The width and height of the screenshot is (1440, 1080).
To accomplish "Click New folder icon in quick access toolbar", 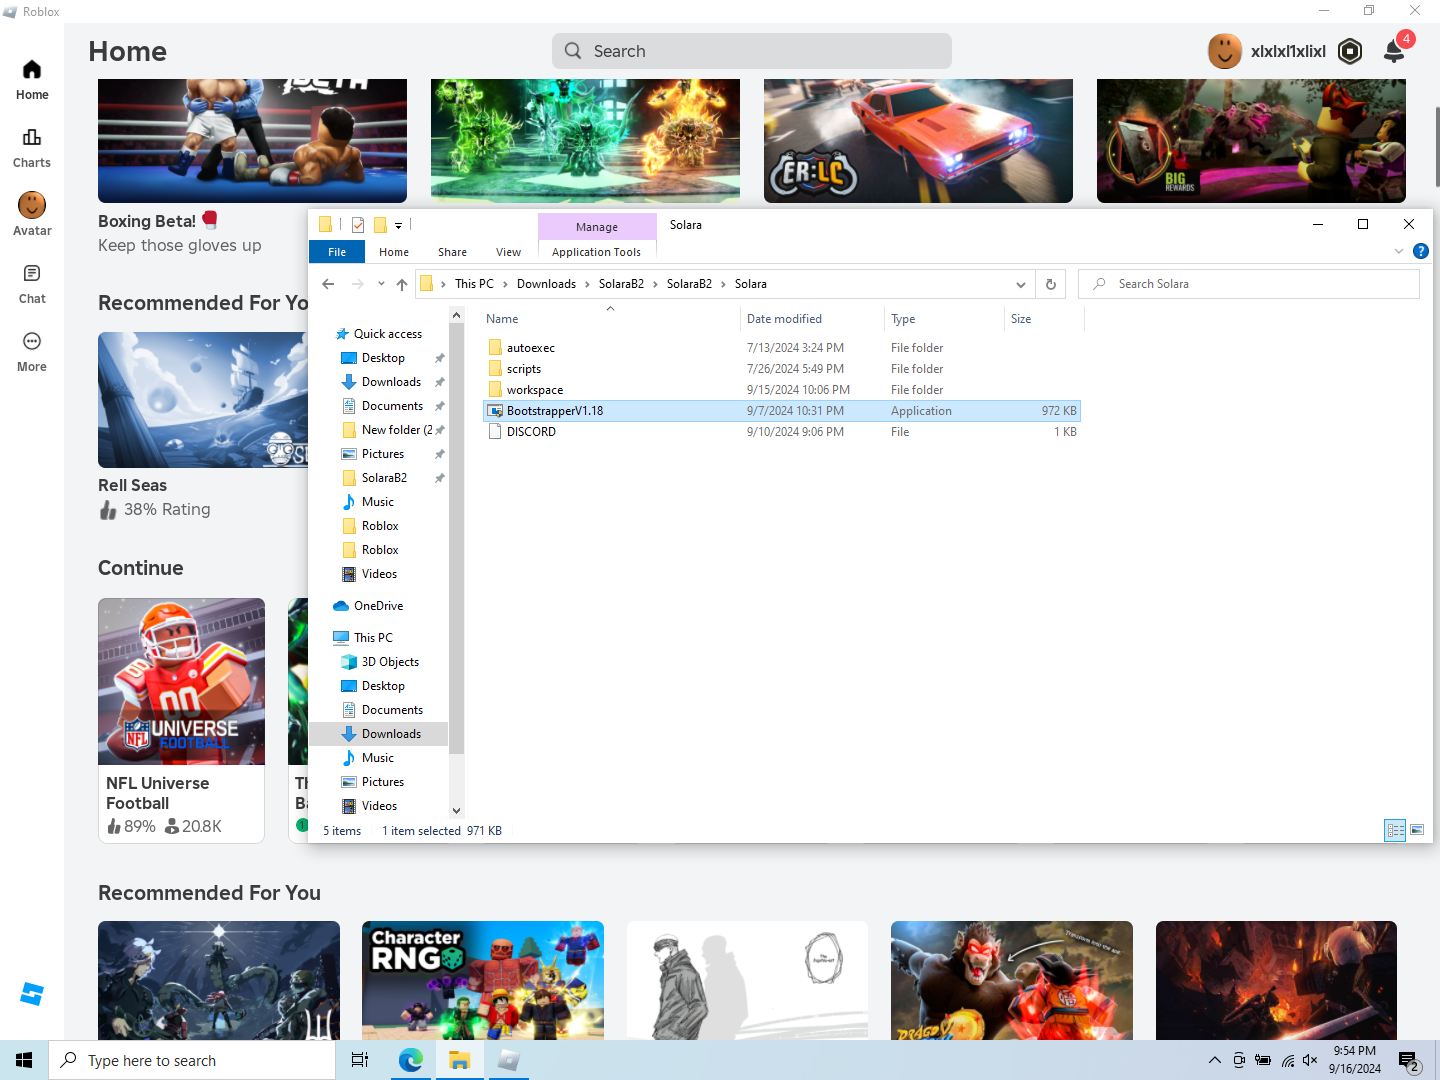I will click(x=380, y=225).
